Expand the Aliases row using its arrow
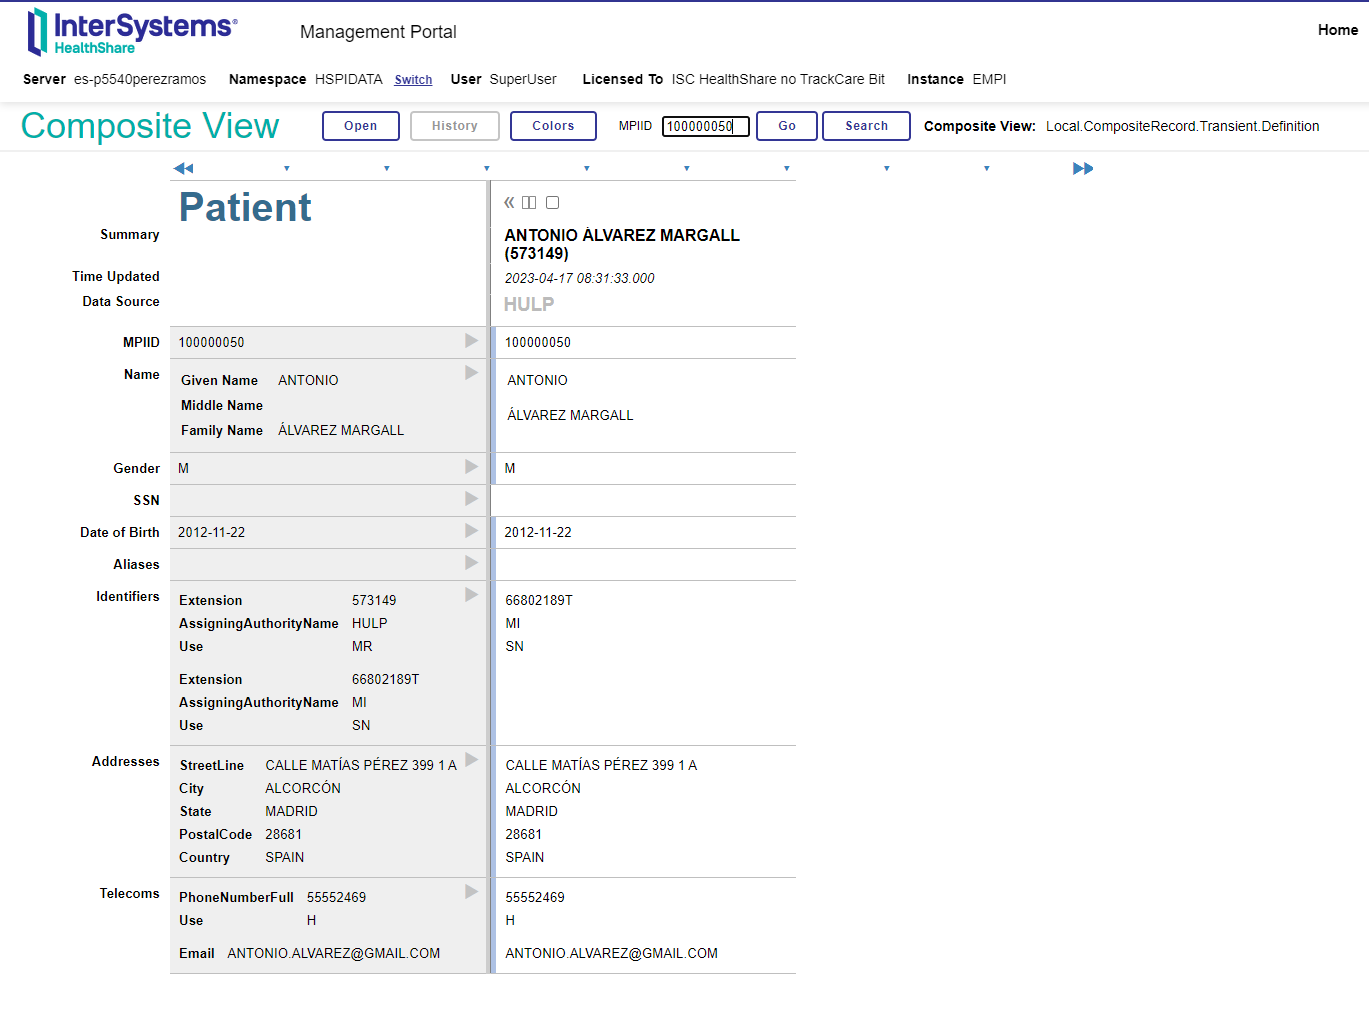The height and width of the screenshot is (1022, 1369). pyautogui.click(x=471, y=563)
